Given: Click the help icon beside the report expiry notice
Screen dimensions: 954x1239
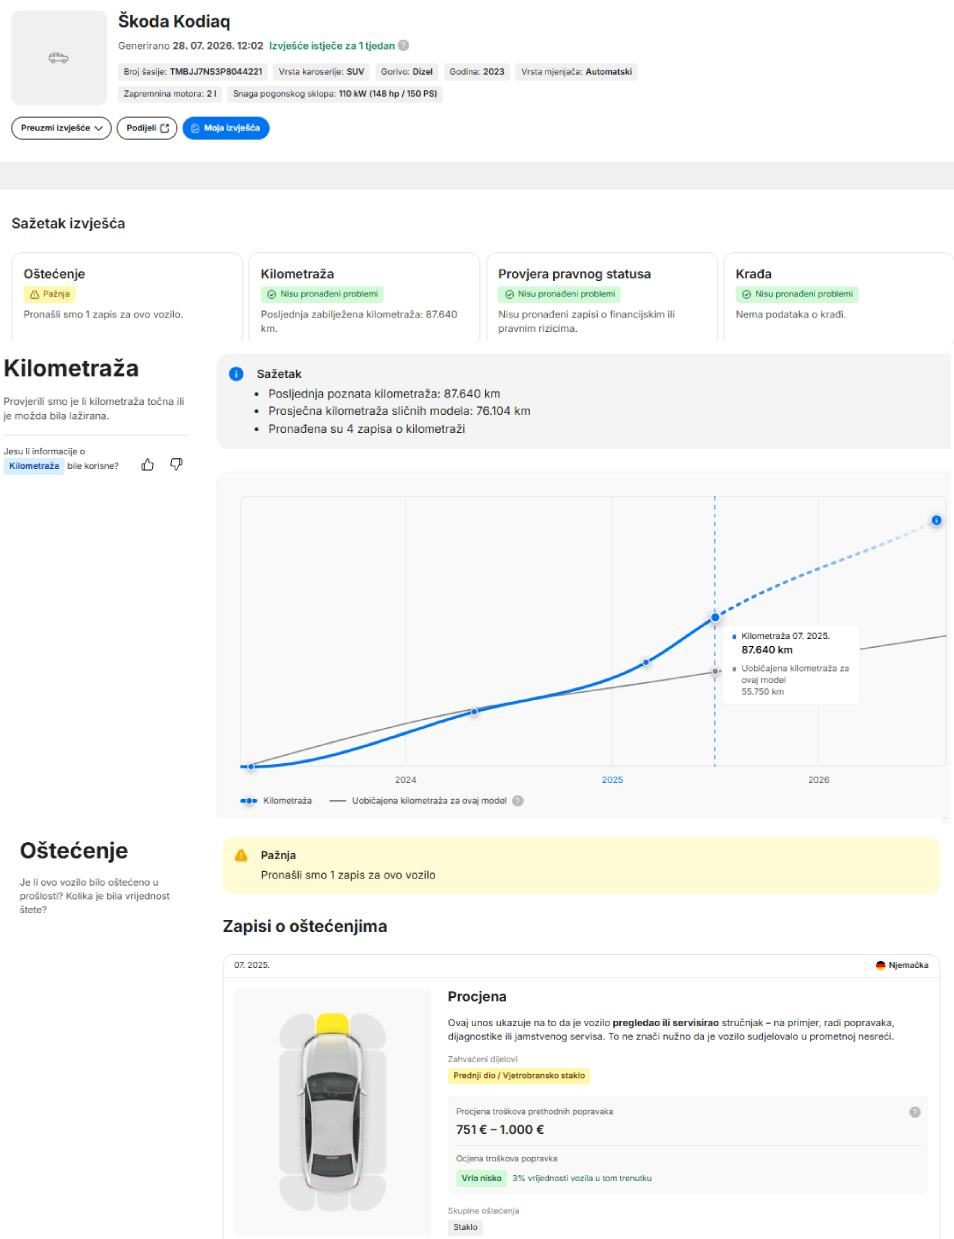Looking at the screenshot, I should coord(403,46).
